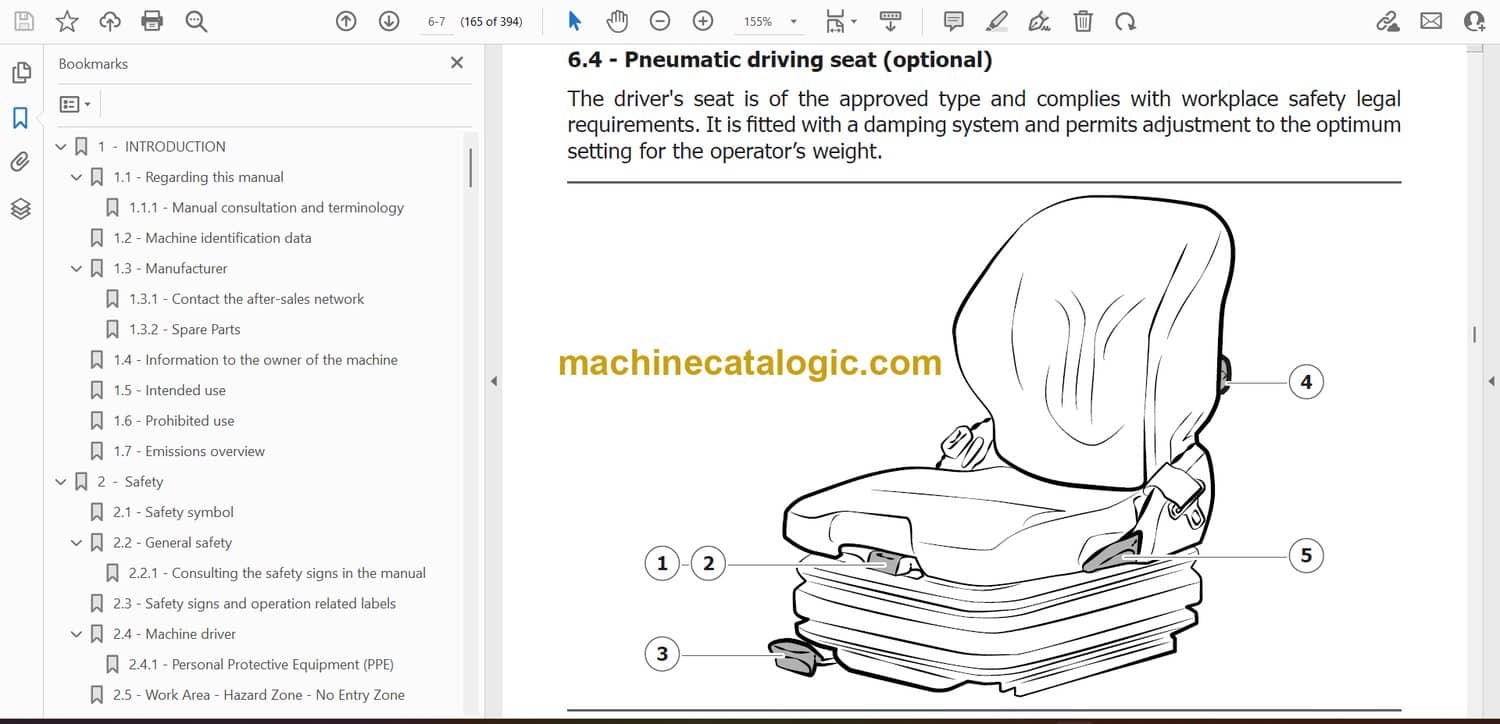Image resolution: width=1500 pixels, height=724 pixels.
Task: Collapse the 1.1 Regarding this manual bookmark
Action: [77, 177]
